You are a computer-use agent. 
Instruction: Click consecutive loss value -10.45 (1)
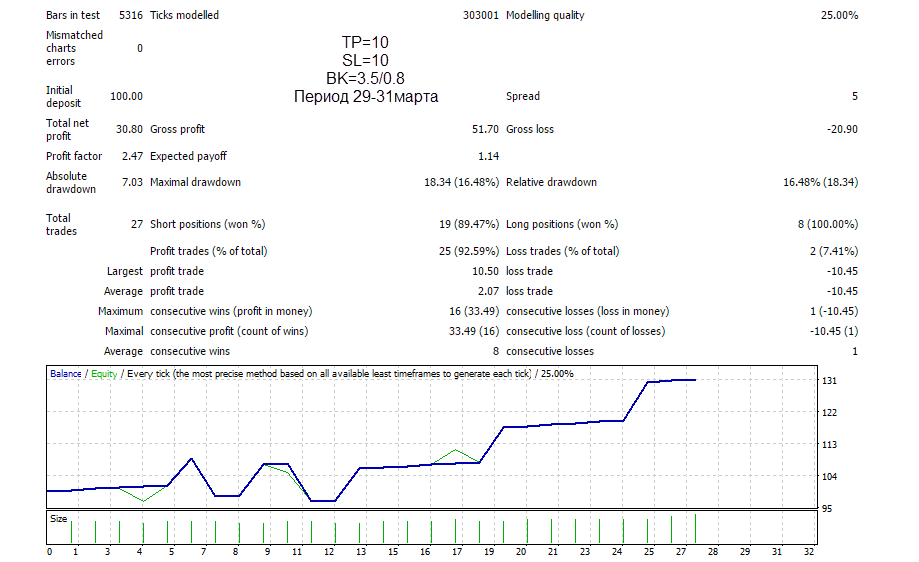click(834, 331)
